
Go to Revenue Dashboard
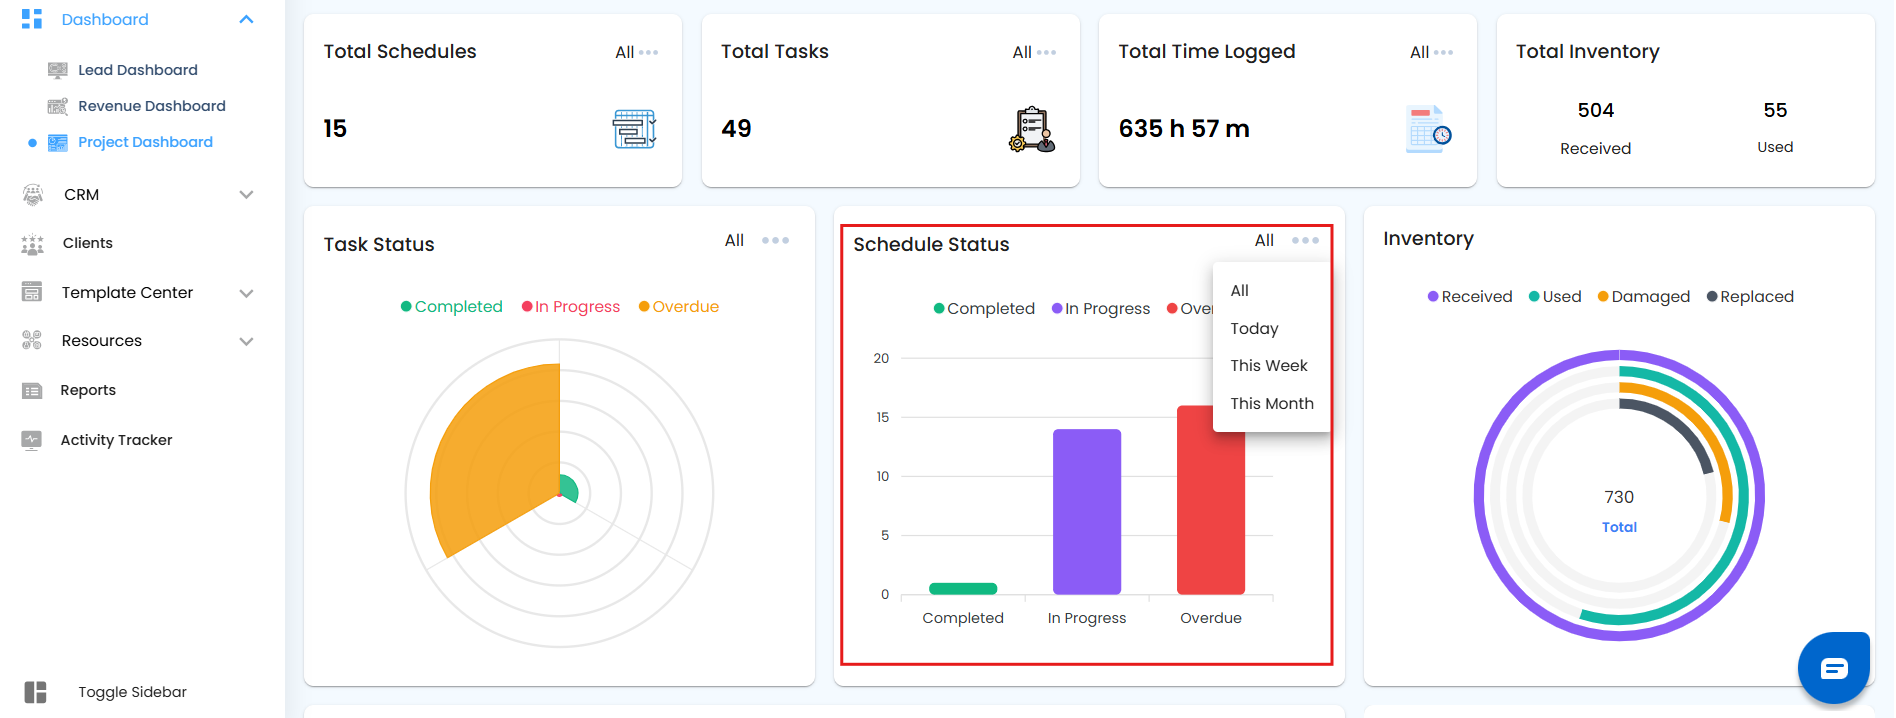[x=152, y=106]
